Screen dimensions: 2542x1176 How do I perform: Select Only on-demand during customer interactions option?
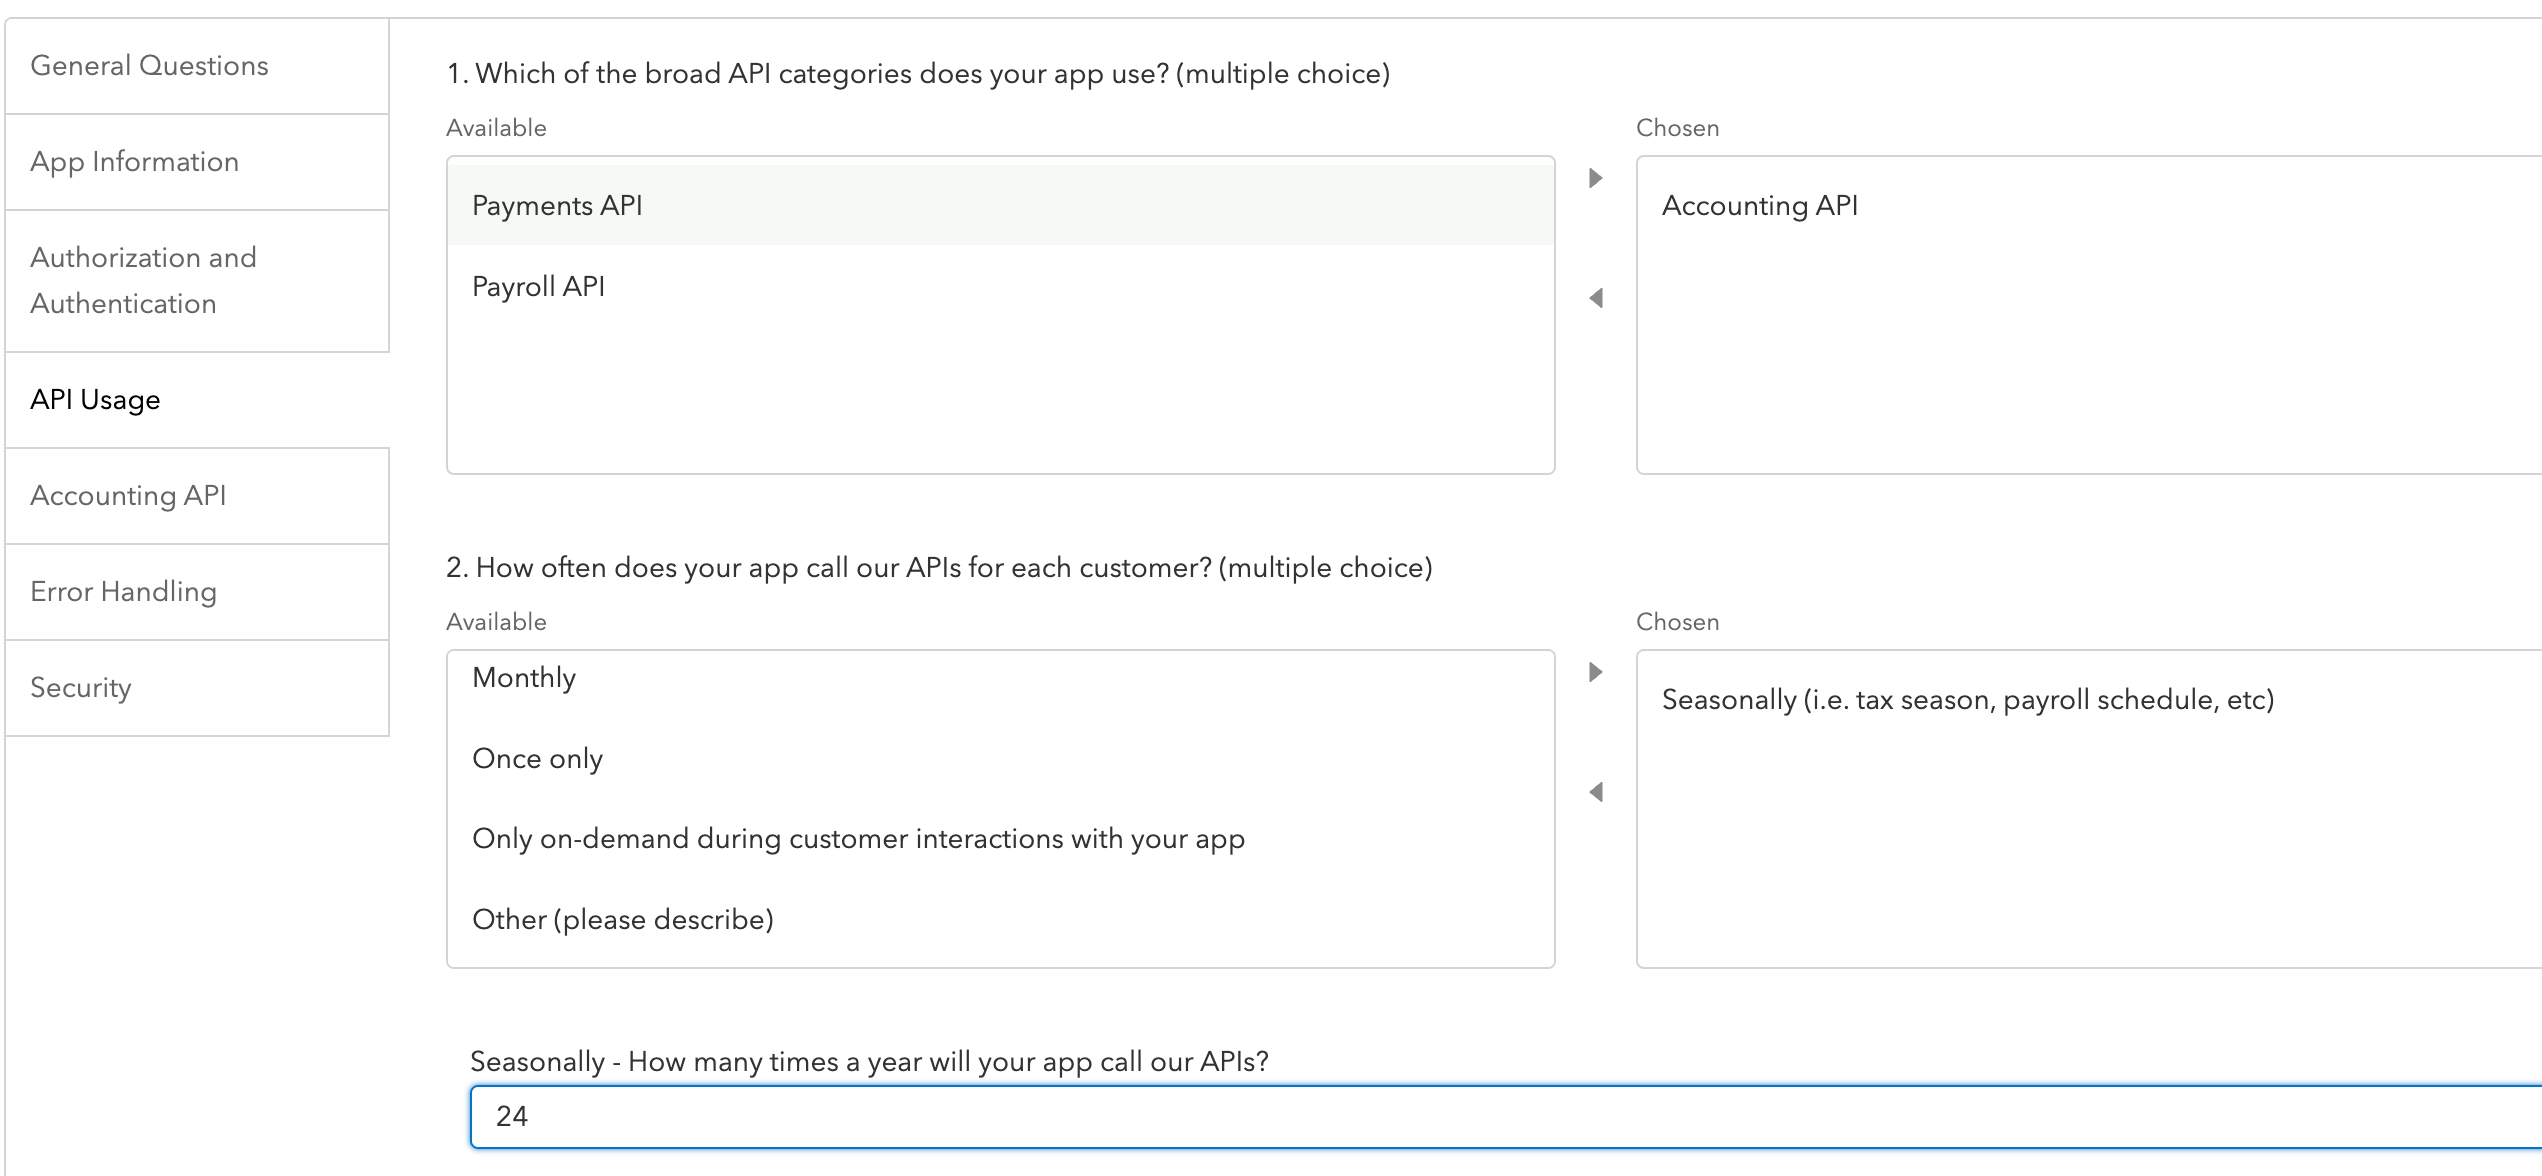coord(858,838)
